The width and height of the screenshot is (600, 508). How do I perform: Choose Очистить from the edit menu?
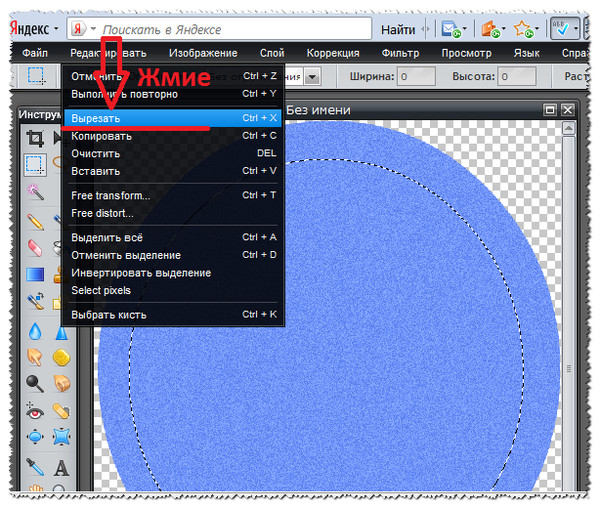pos(173,153)
